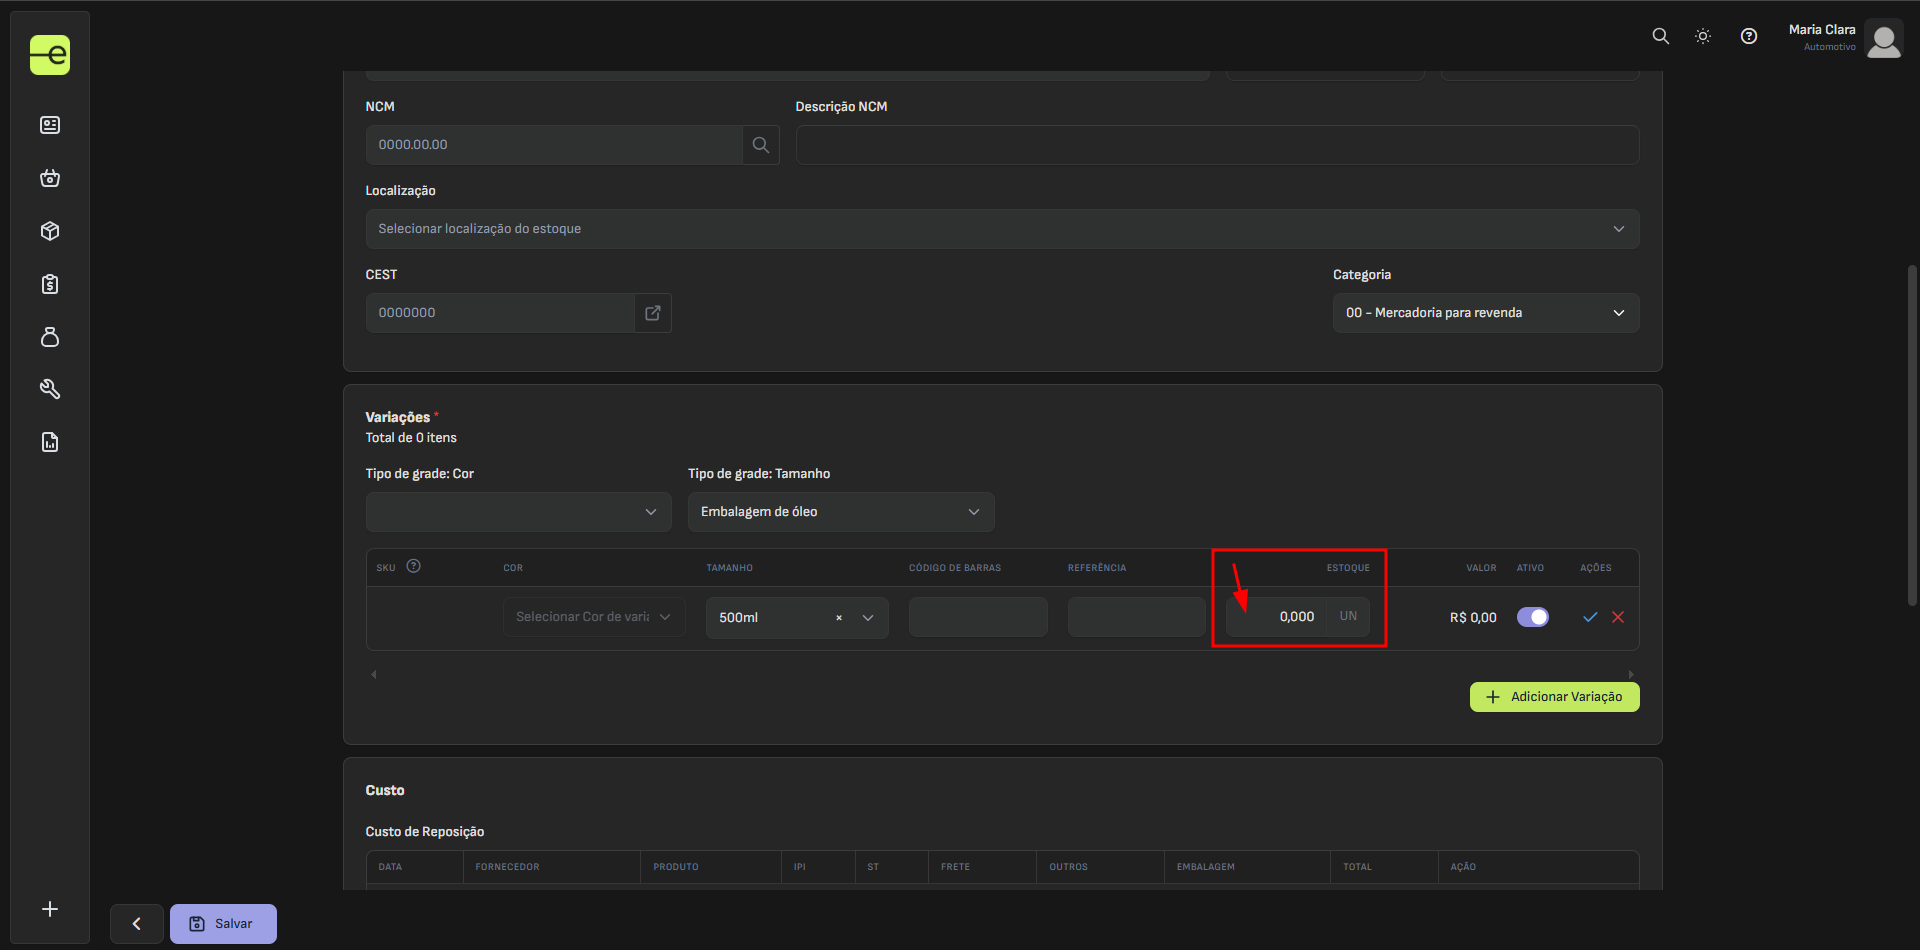Toggle the light/dark theme sun icon
The height and width of the screenshot is (950, 1920).
[x=1703, y=36]
